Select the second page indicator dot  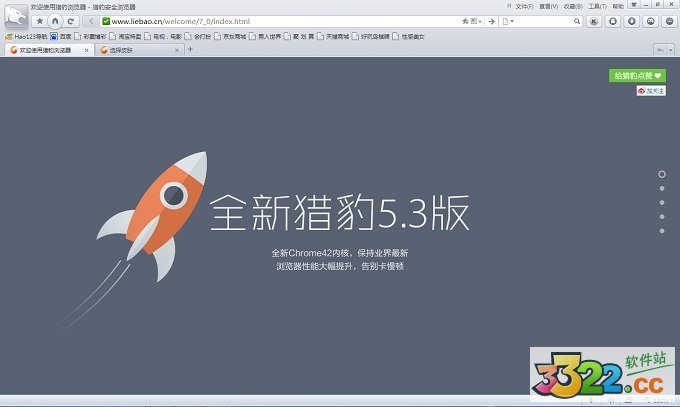662,188
